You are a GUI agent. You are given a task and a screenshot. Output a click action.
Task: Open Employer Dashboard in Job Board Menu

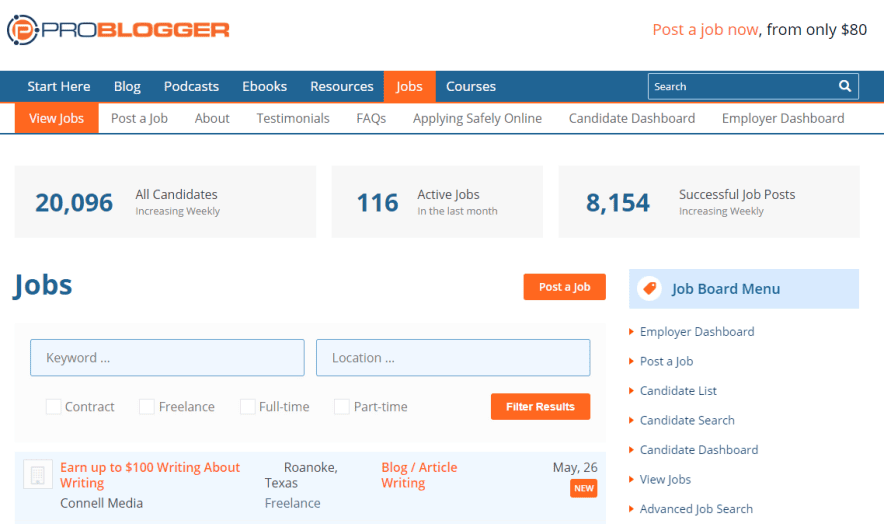[697, 332]
